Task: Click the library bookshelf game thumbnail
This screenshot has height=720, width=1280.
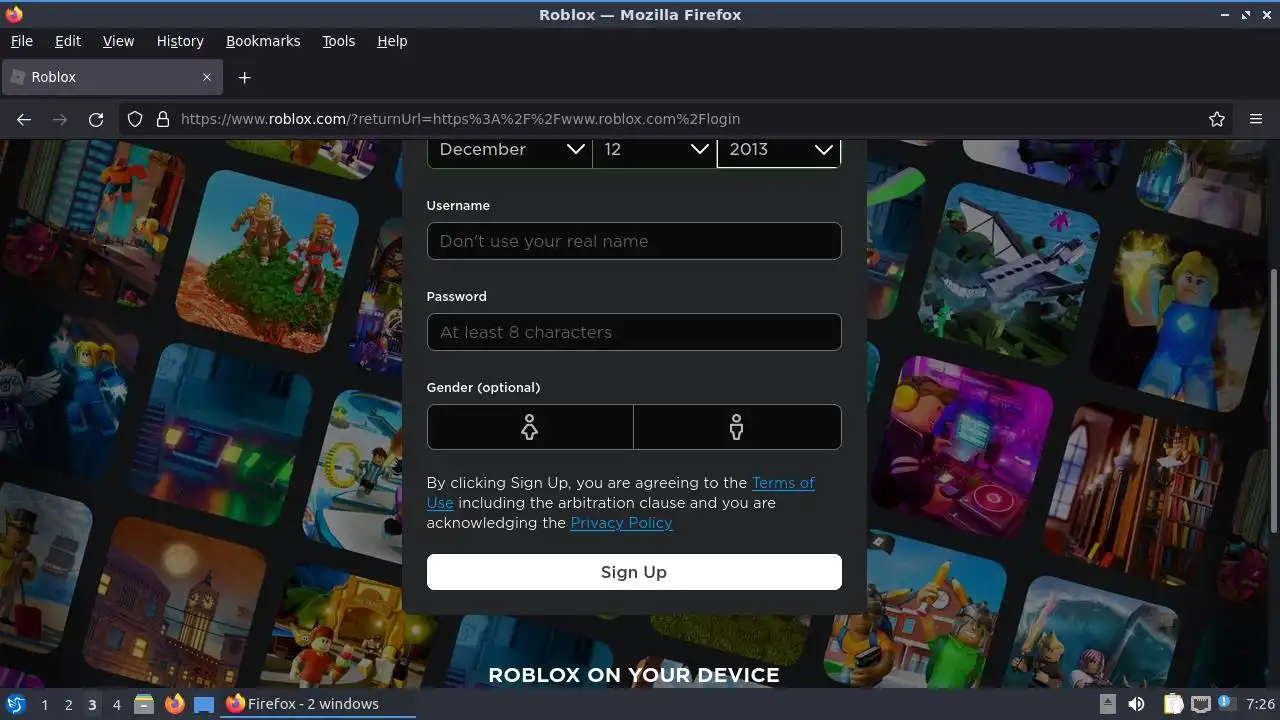Action: click(x=1135, y=493)
